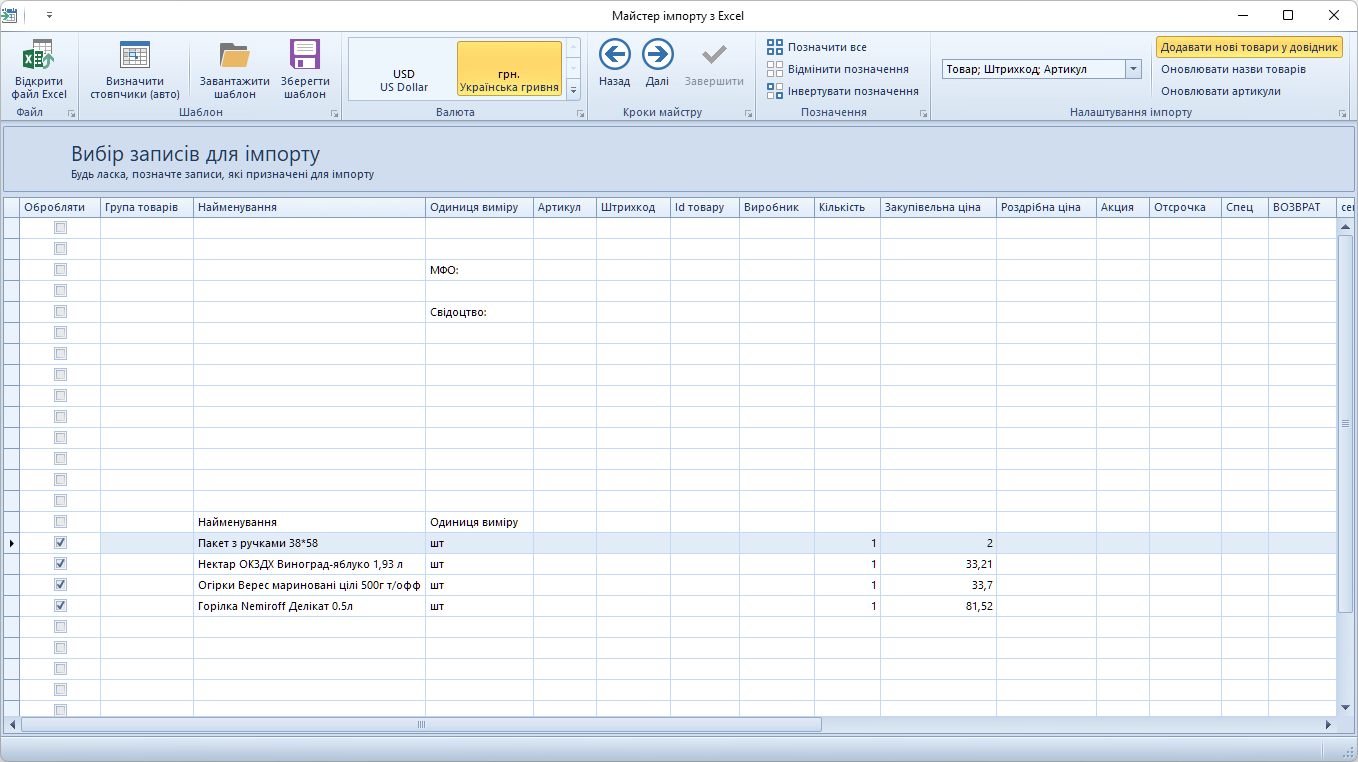Click the scroll right arrow
The image size is (1358, 762).
tap(1328, 724)
